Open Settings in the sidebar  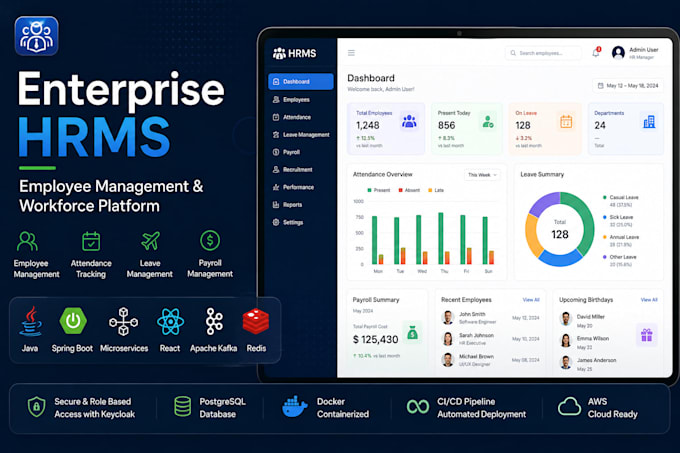point(301,222)
